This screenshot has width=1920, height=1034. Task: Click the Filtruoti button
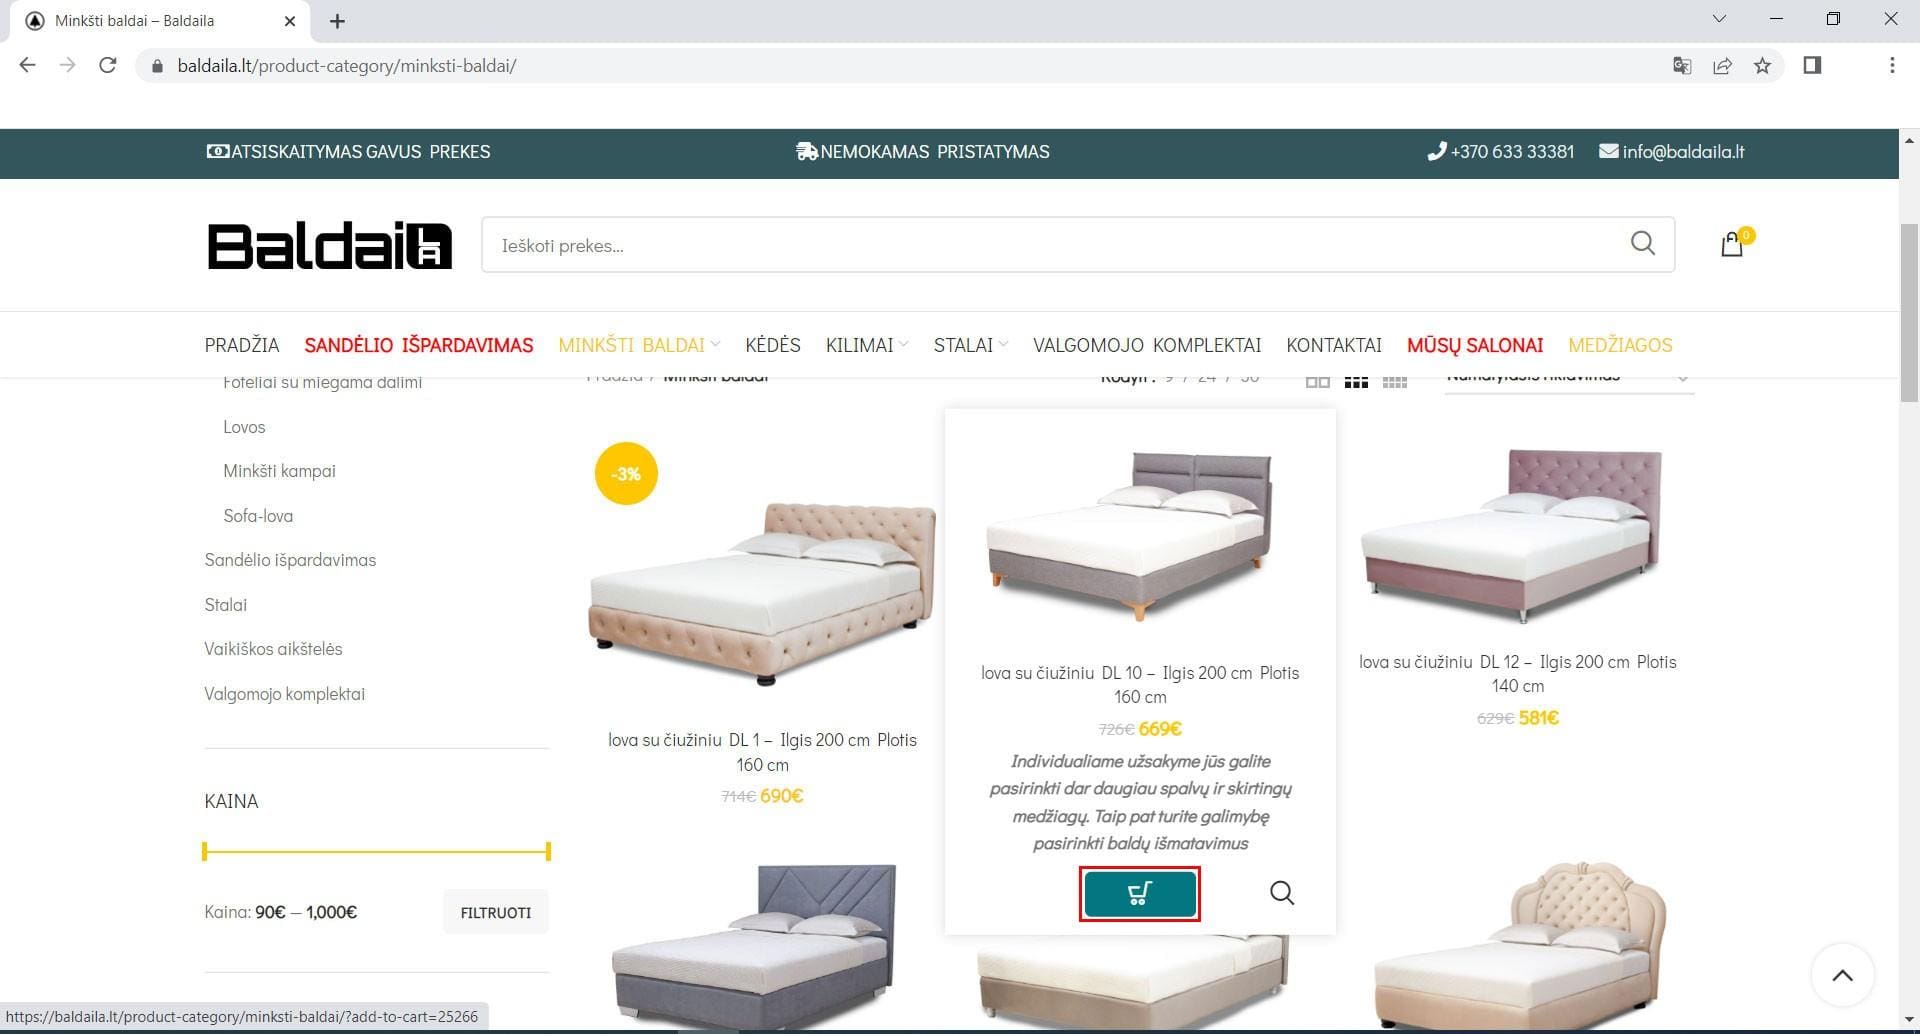[x=495, y=912]
